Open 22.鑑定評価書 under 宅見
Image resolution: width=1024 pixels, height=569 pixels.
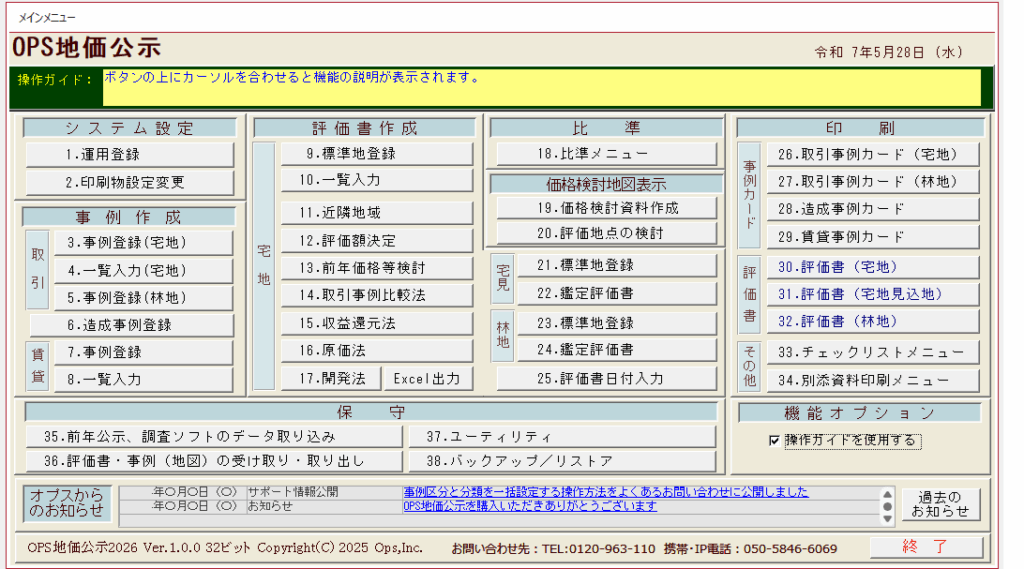coord(616,293)
